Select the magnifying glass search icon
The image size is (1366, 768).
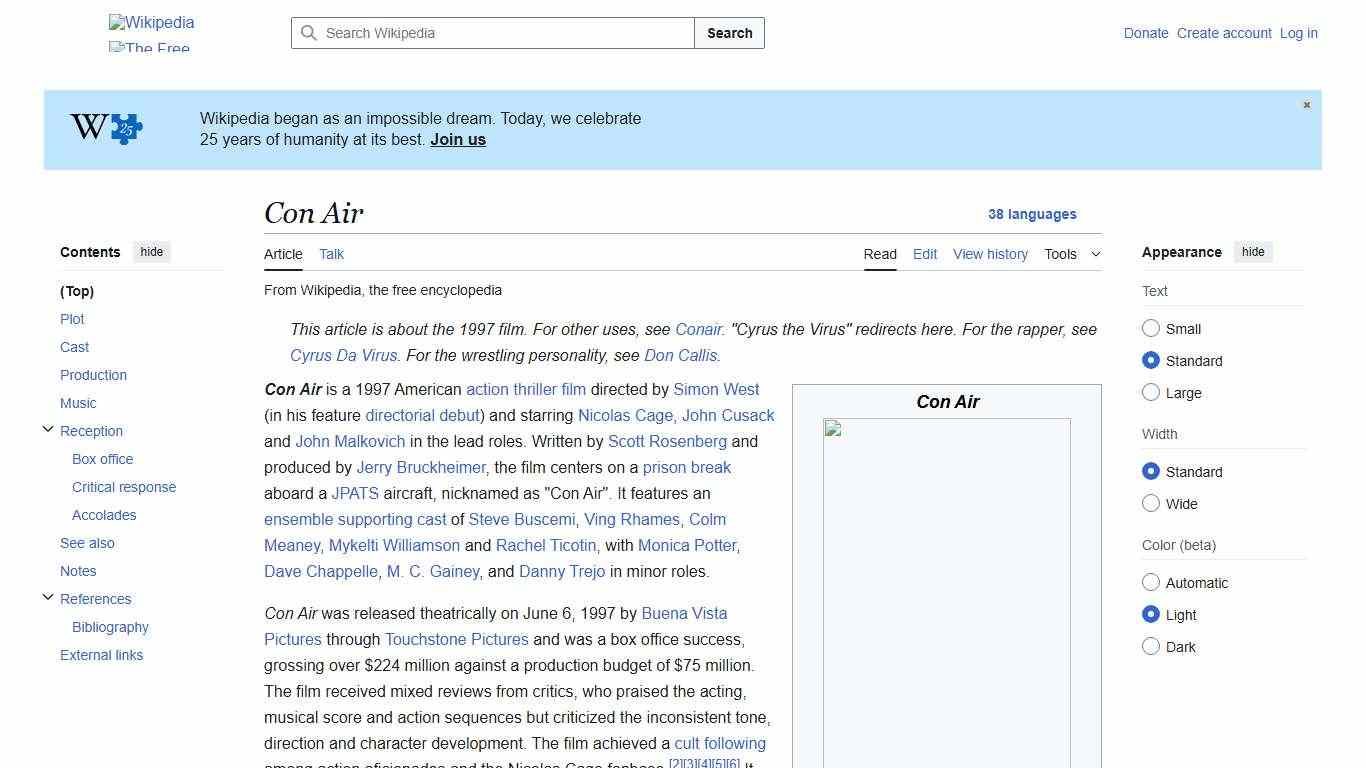point(310,33)
